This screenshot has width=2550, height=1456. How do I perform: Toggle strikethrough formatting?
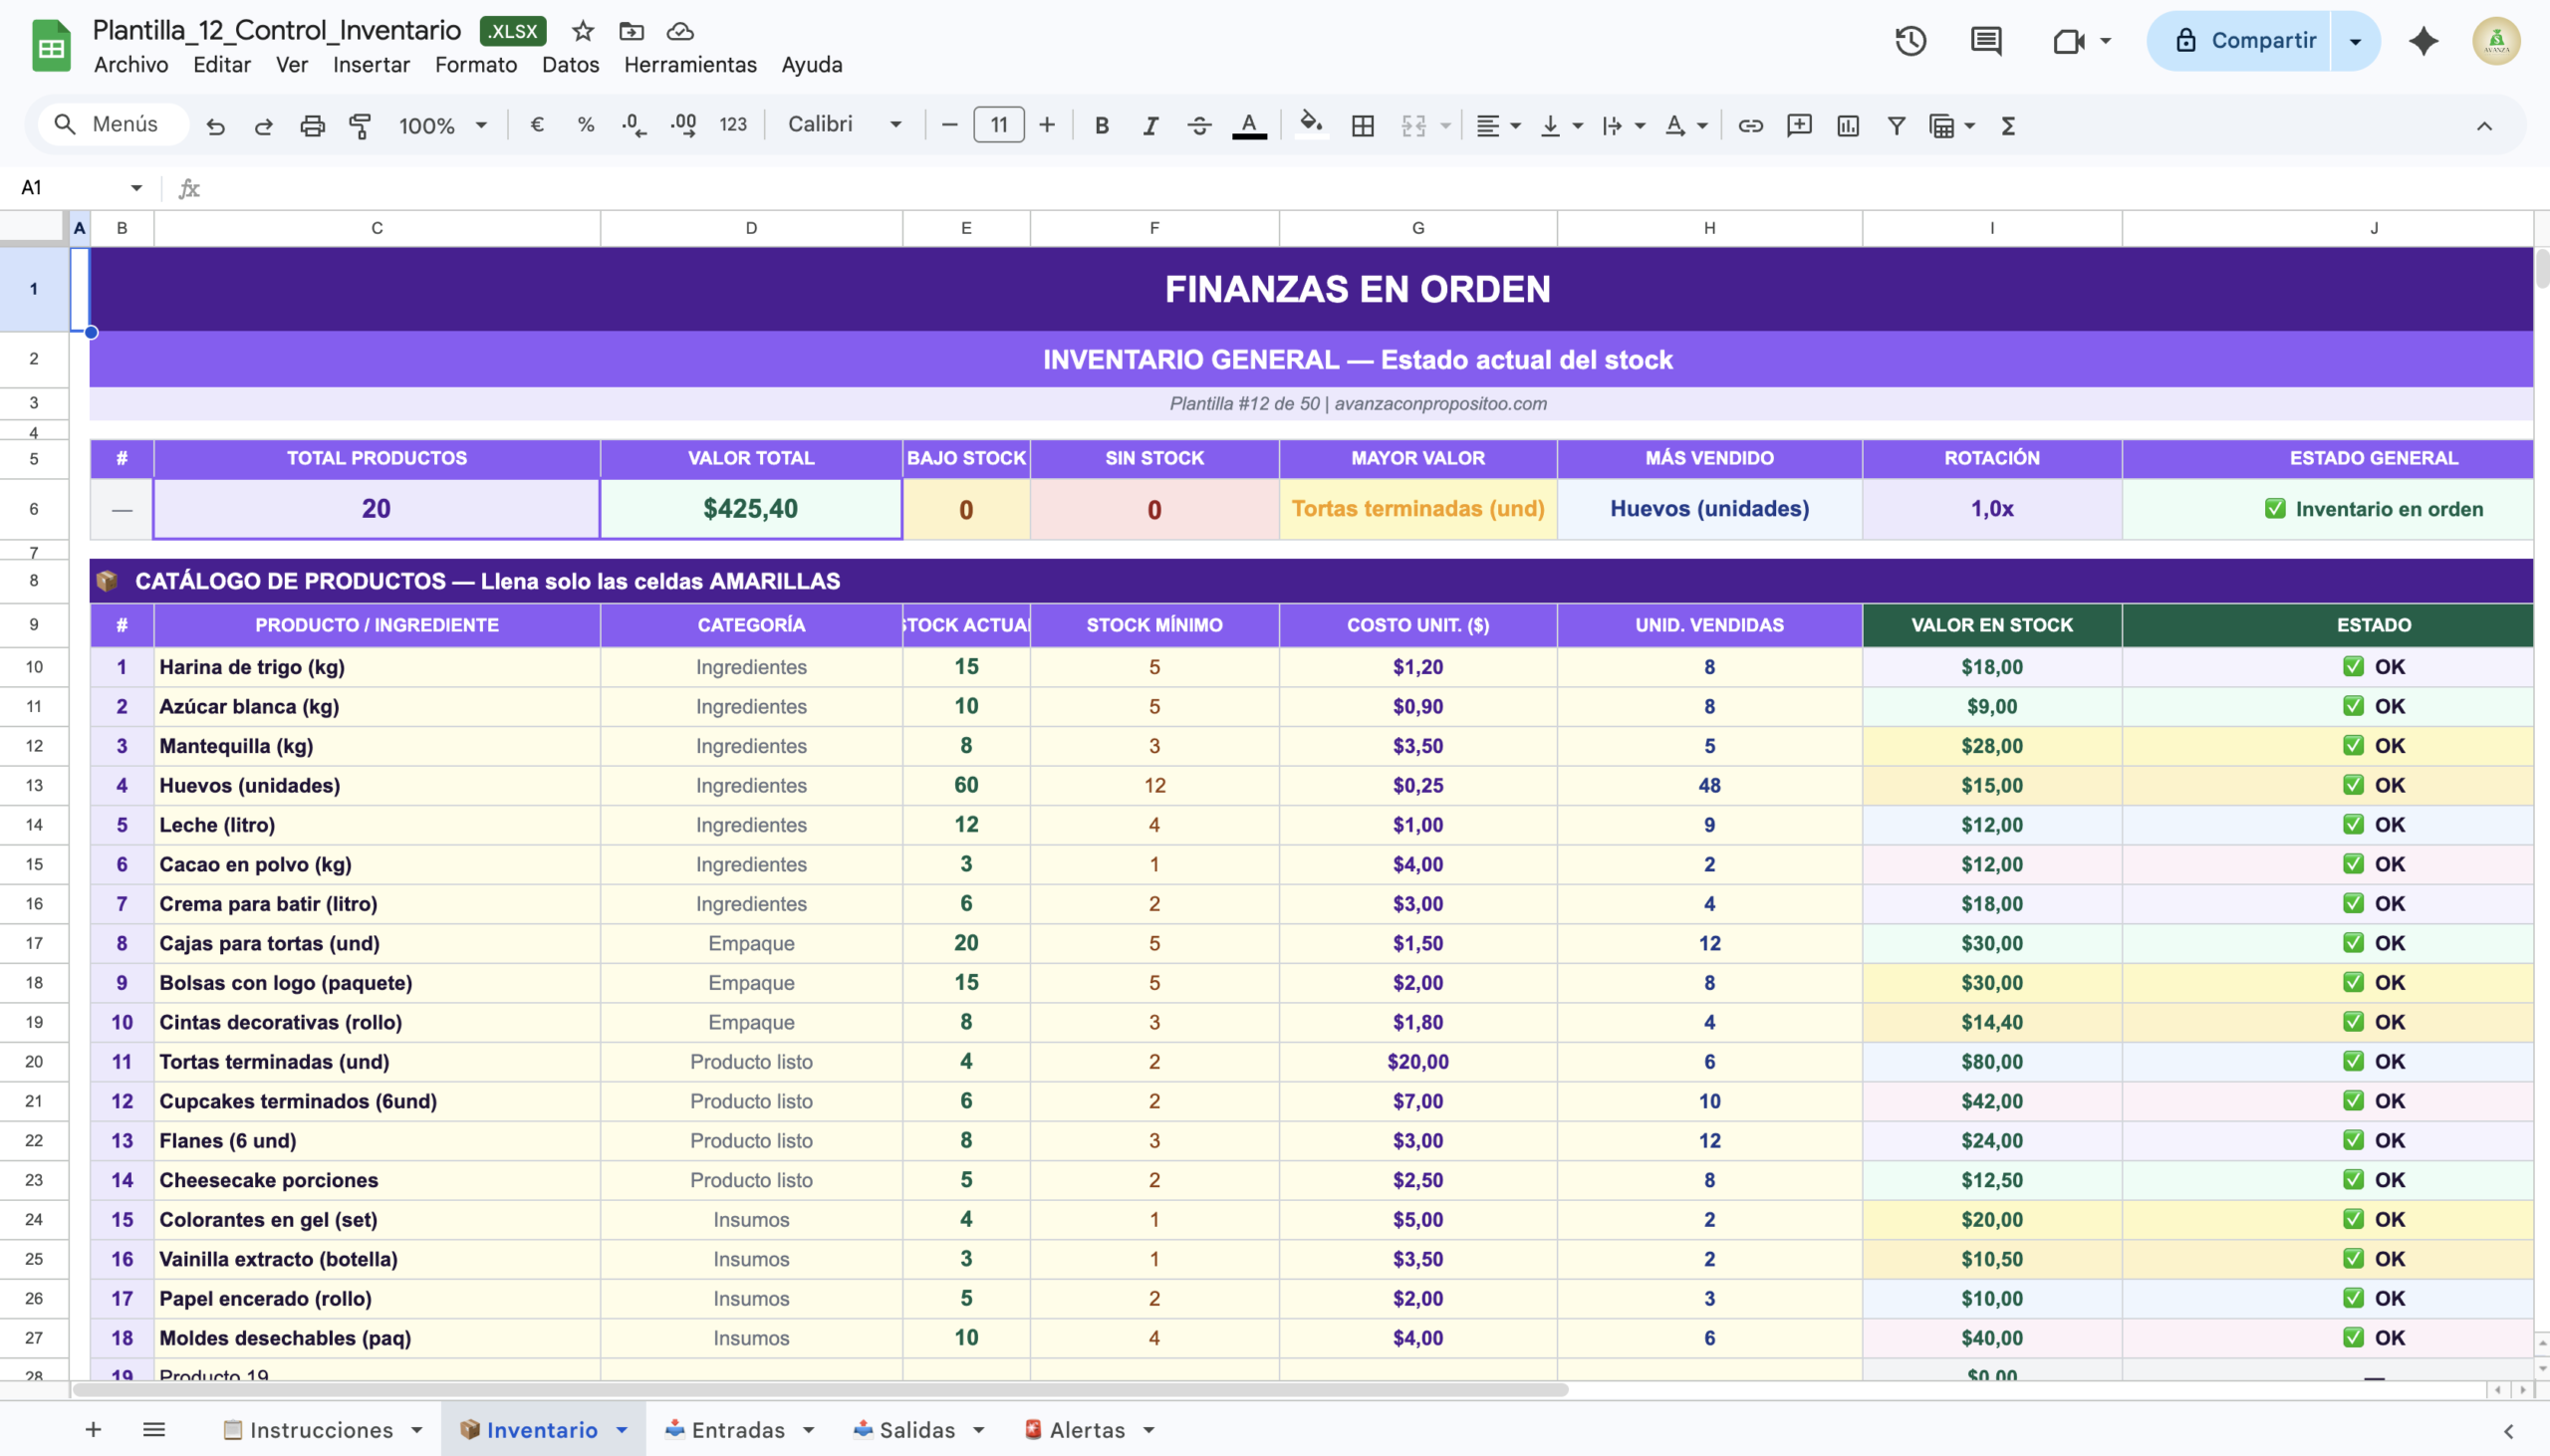click(1199, 126)
